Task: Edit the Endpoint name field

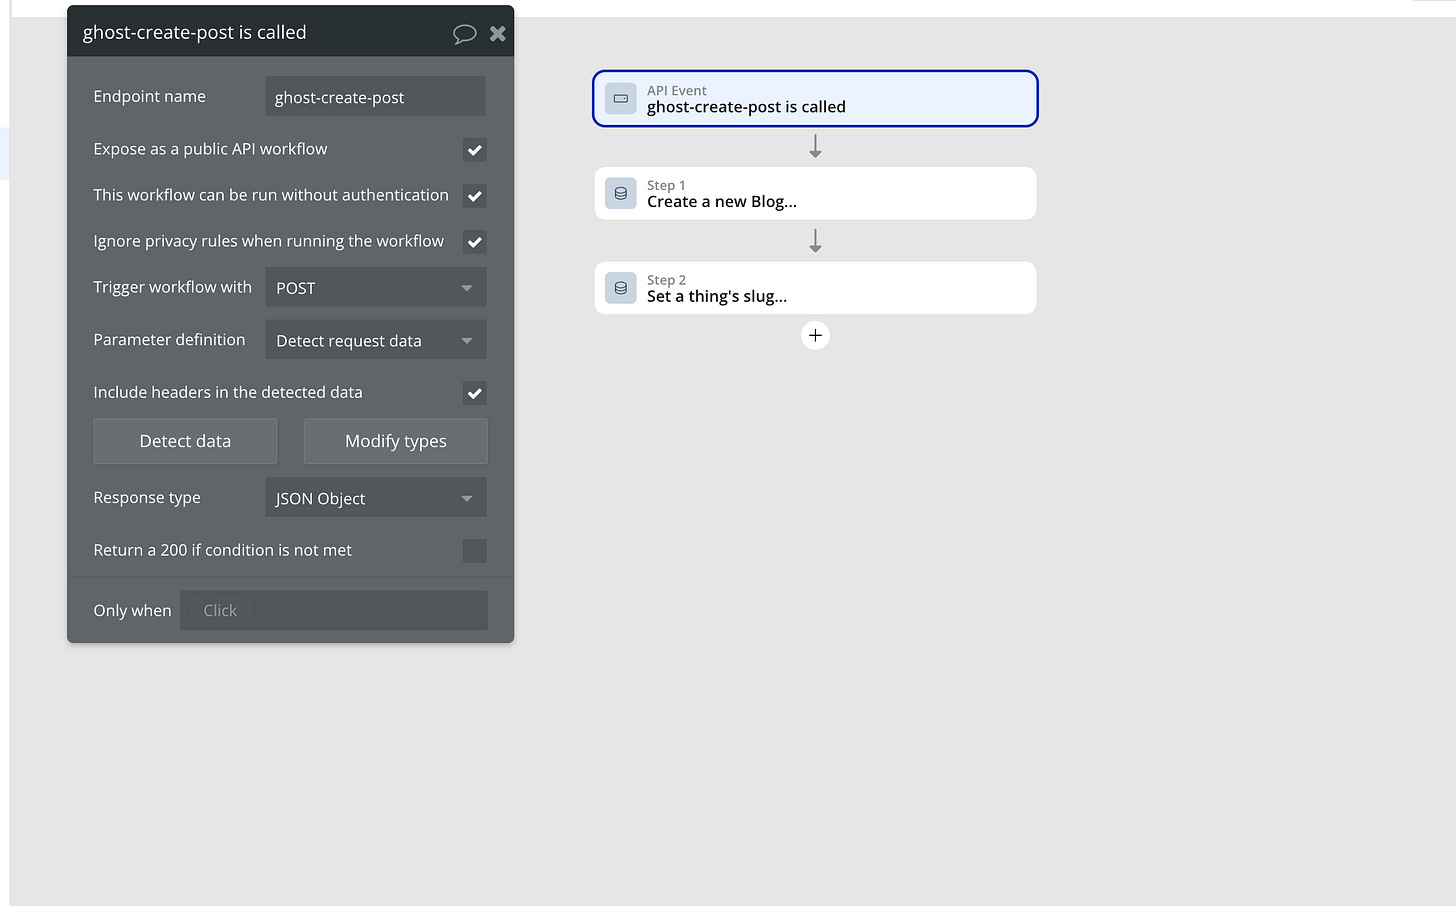Action: tap(376, 97)
